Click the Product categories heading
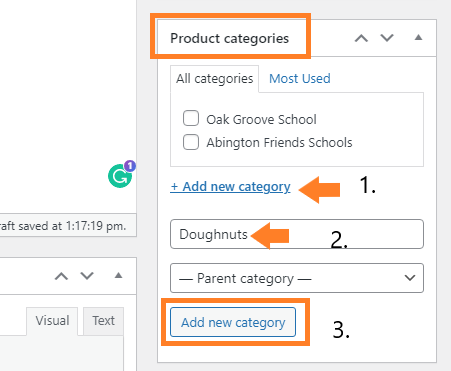 click(229, 38)
